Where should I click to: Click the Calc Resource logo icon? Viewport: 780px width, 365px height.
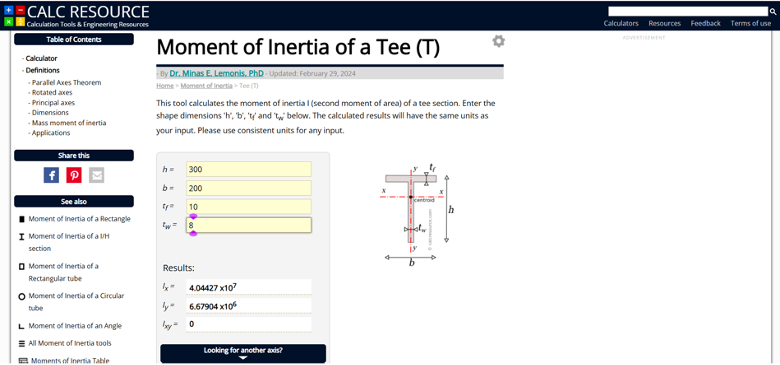pos(14,15)
